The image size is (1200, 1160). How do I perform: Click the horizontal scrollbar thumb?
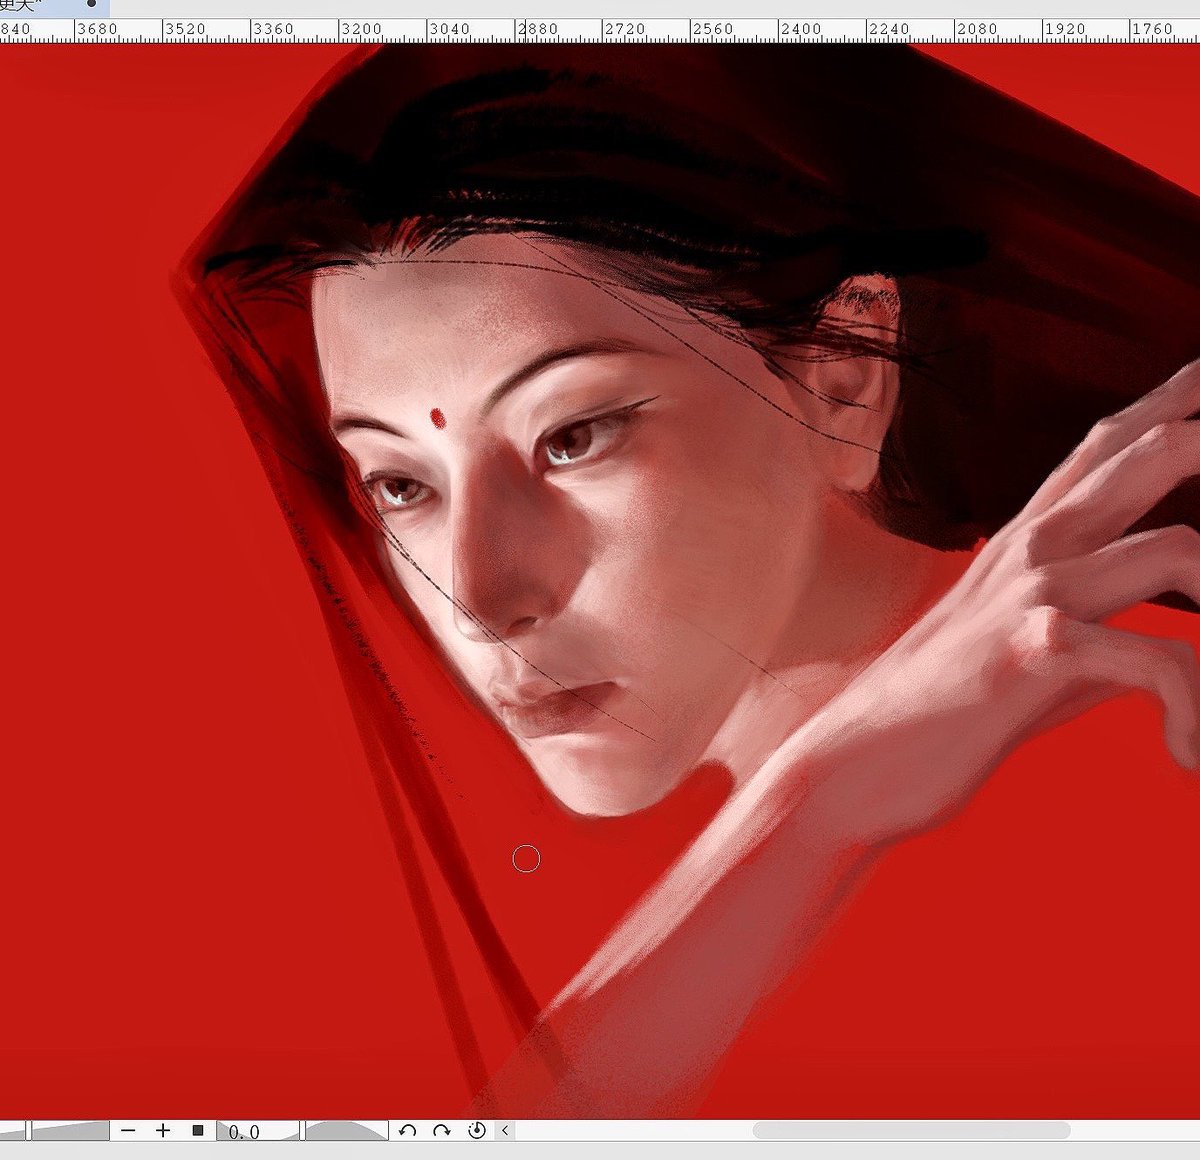point(911,1130)
